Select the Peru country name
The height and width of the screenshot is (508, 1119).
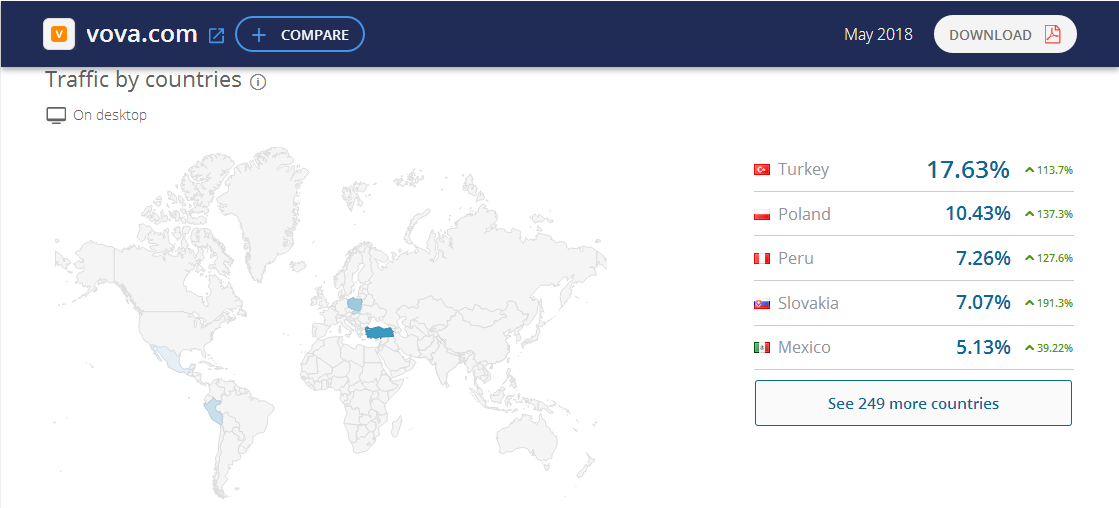[796, 258]
